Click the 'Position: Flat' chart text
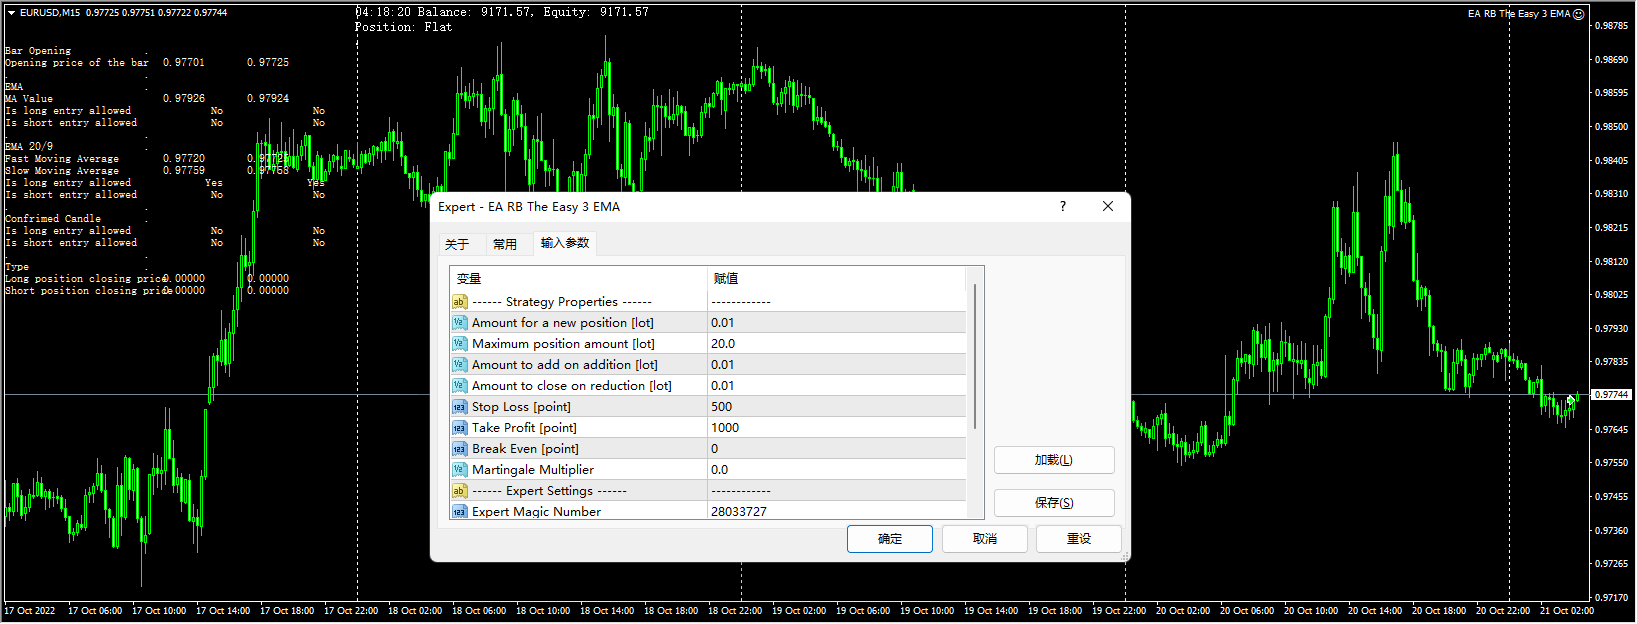This screenshot has height=624, width=1637. [404, 27]
